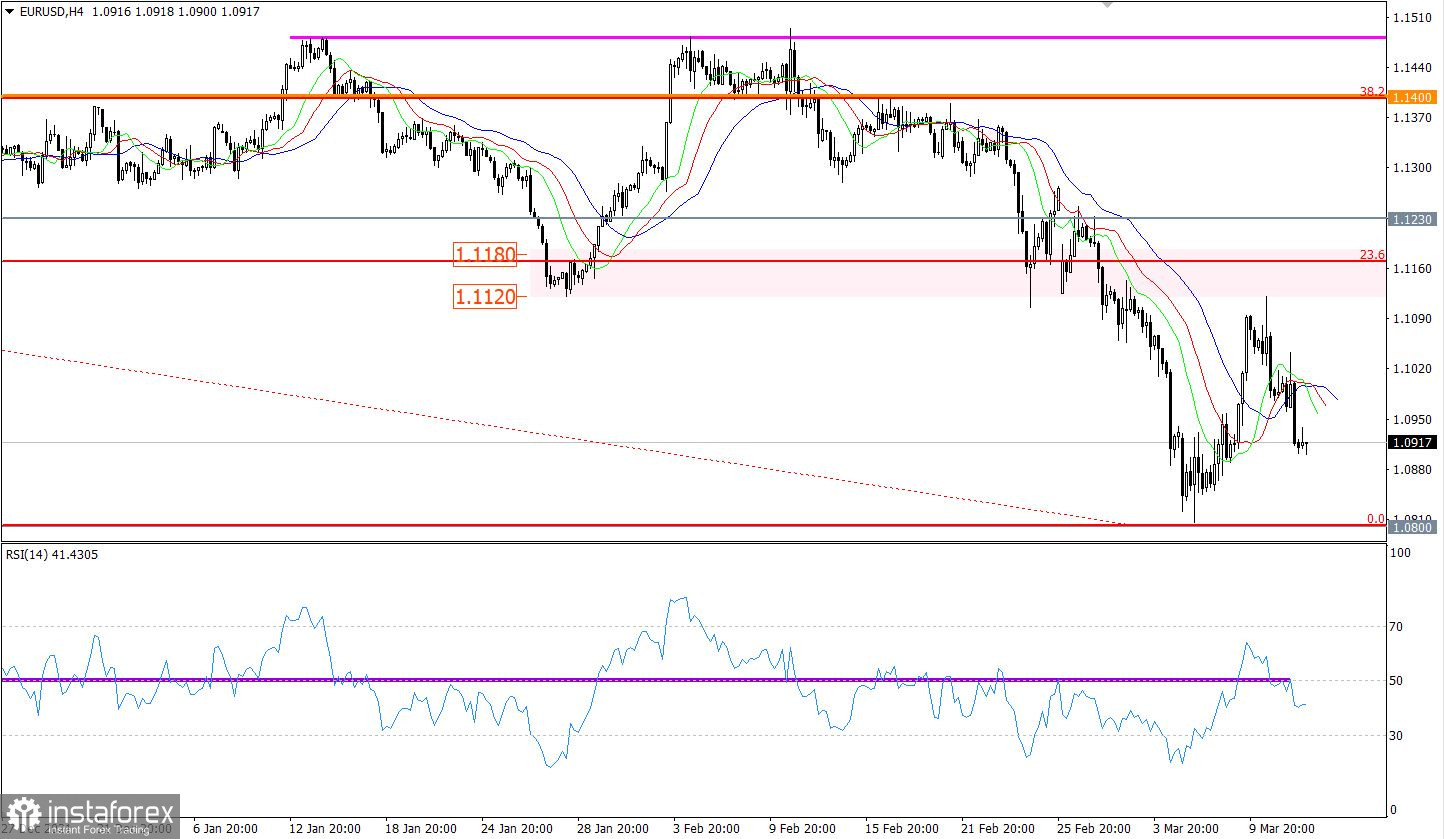Image resolution: width=1444 pixels, height=839 pixels.
Task: Click the 1.0880 price axis value
Action: point(1414,470)
